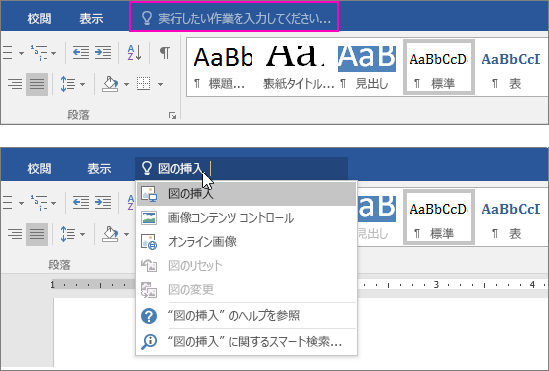This screenshot has height=371, width=549.
Task: Expand shading color dropdown in lower ribbon
Action: (126, 234)
